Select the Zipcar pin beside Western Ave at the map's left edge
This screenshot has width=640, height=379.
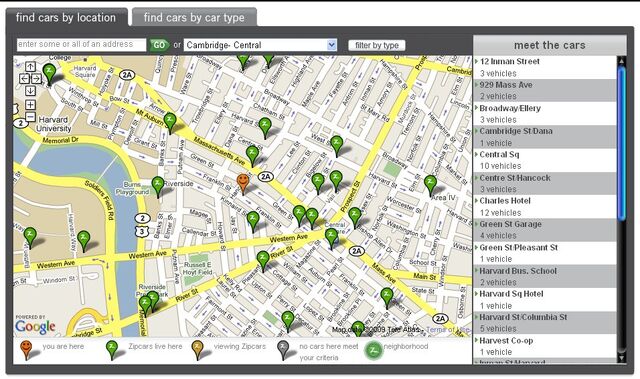(x=30, y=237)
